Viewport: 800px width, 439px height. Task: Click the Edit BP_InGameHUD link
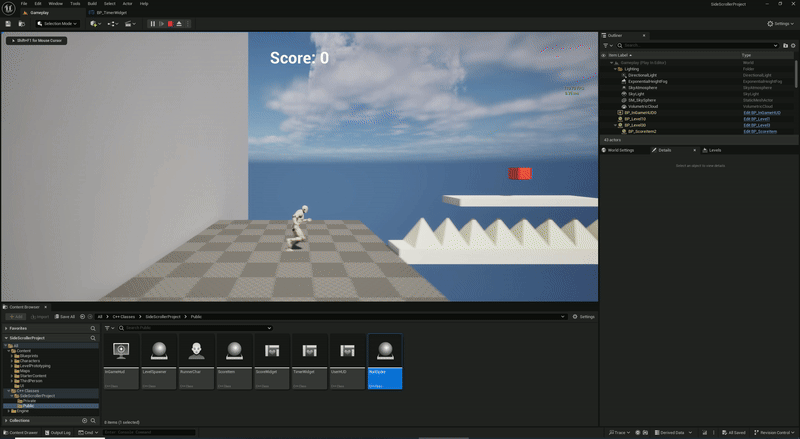(x=762, y=113)
